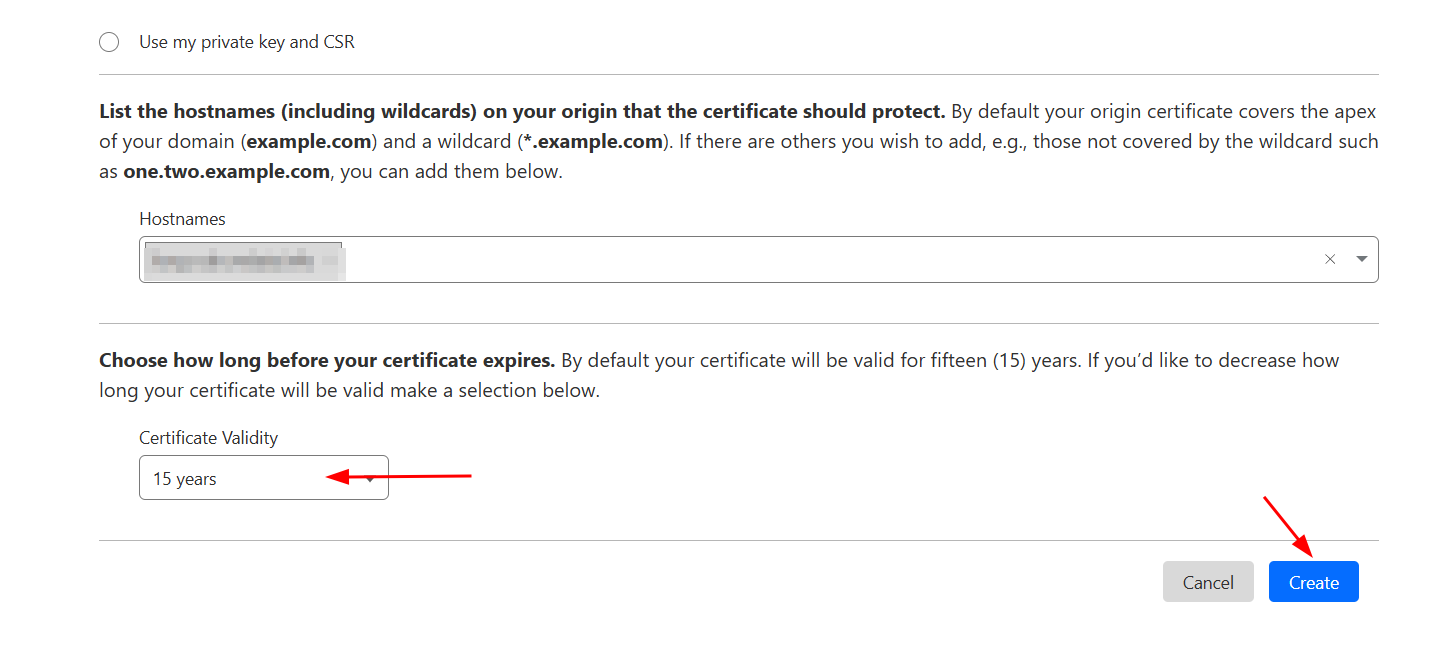Click the "15 years" selected value

click(185, 479)
